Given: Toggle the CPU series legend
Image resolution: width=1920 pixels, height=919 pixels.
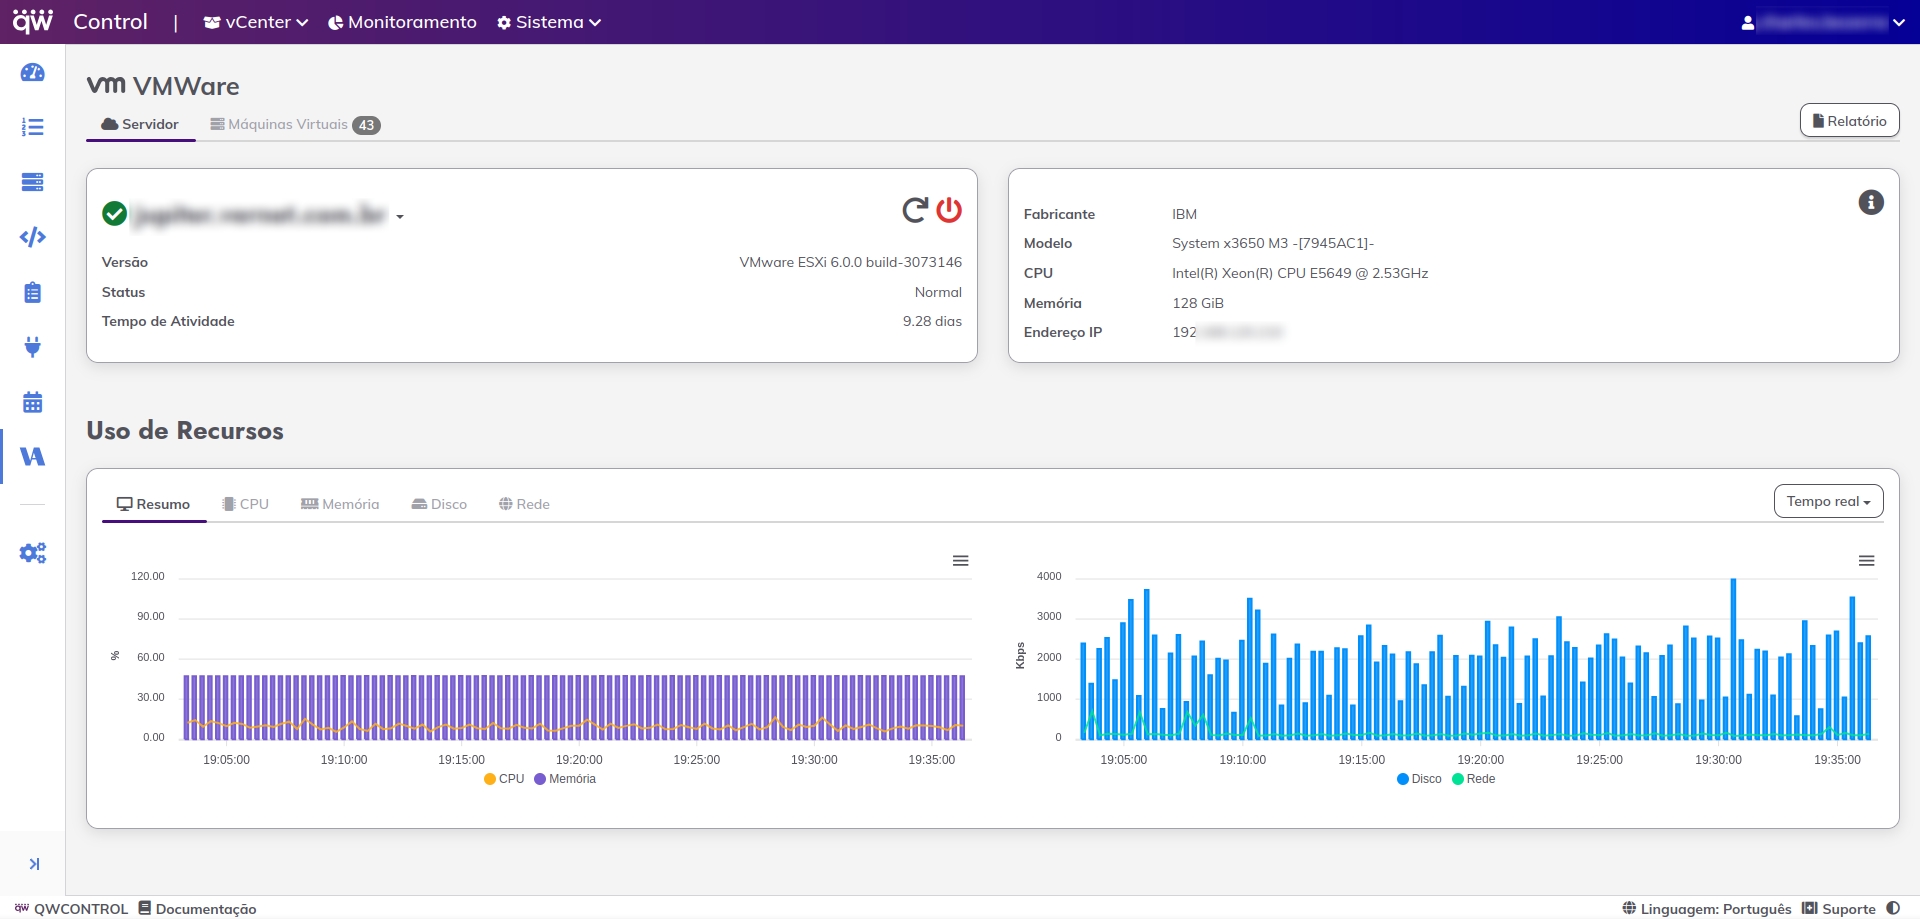Looking at the screenshot, I should 504,779.
